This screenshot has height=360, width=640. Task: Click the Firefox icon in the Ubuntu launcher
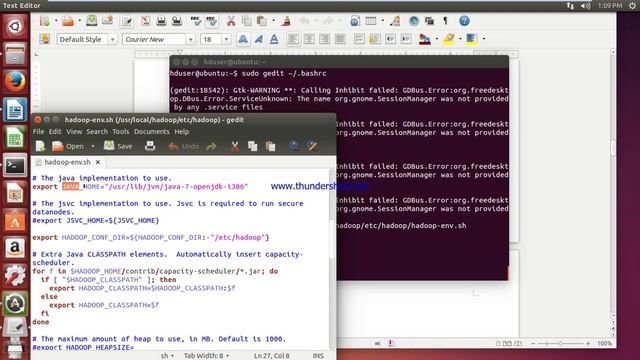[x=15, y=82]
